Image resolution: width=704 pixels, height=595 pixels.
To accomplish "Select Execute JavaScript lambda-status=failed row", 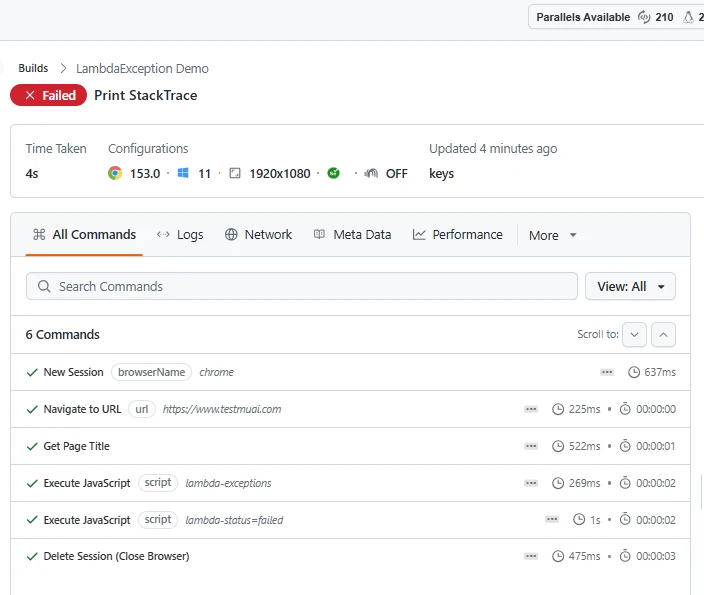I will coord(350,520).
